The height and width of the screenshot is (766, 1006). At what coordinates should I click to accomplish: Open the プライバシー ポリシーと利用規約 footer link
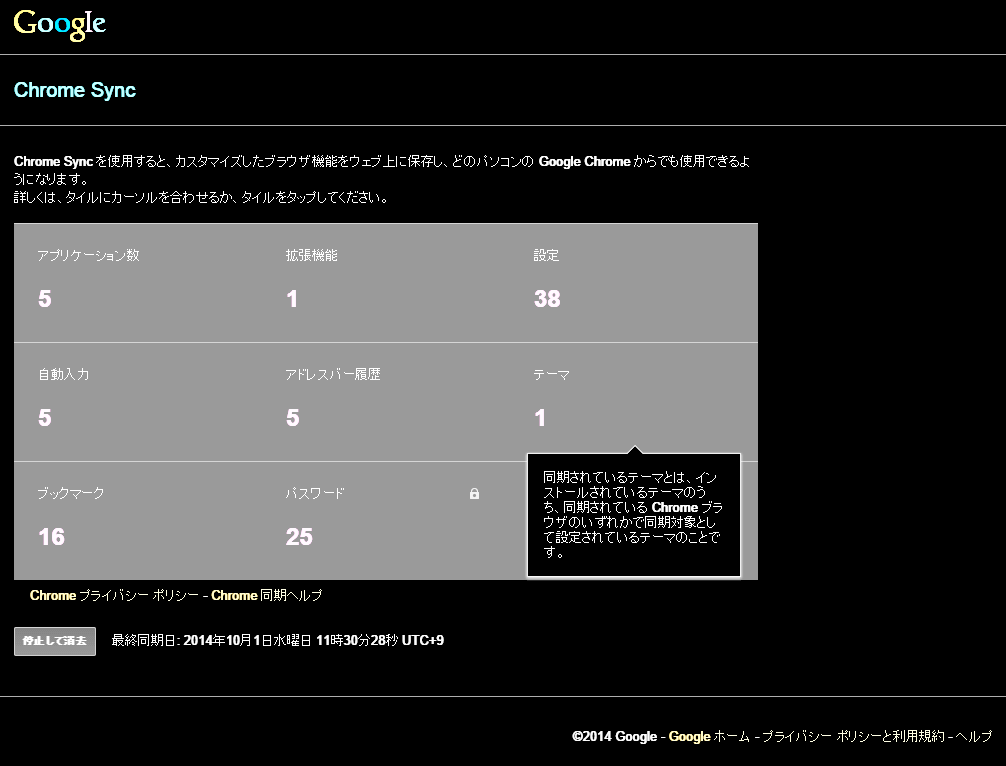(853, 736)
